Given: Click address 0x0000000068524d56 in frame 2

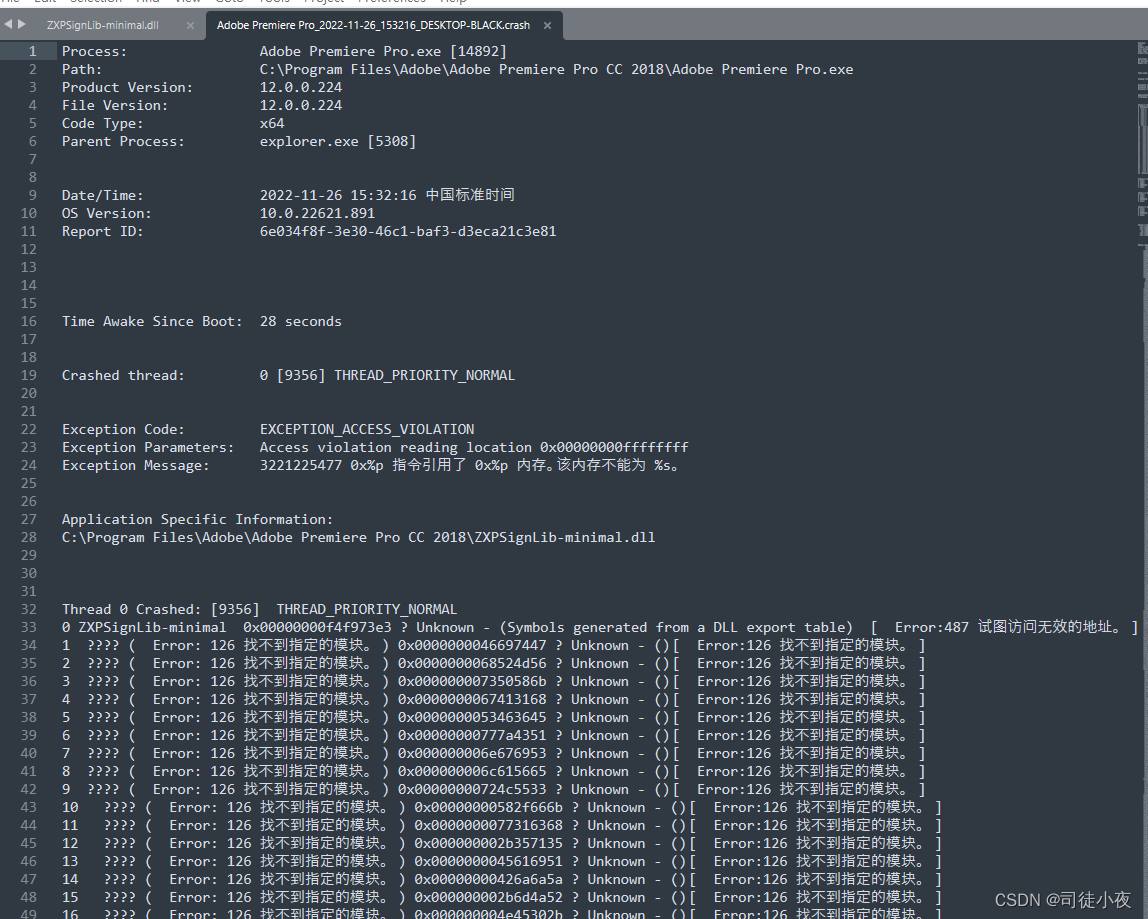Looking at the screenshot, I should pyautogui.click(x=472, y=663).
